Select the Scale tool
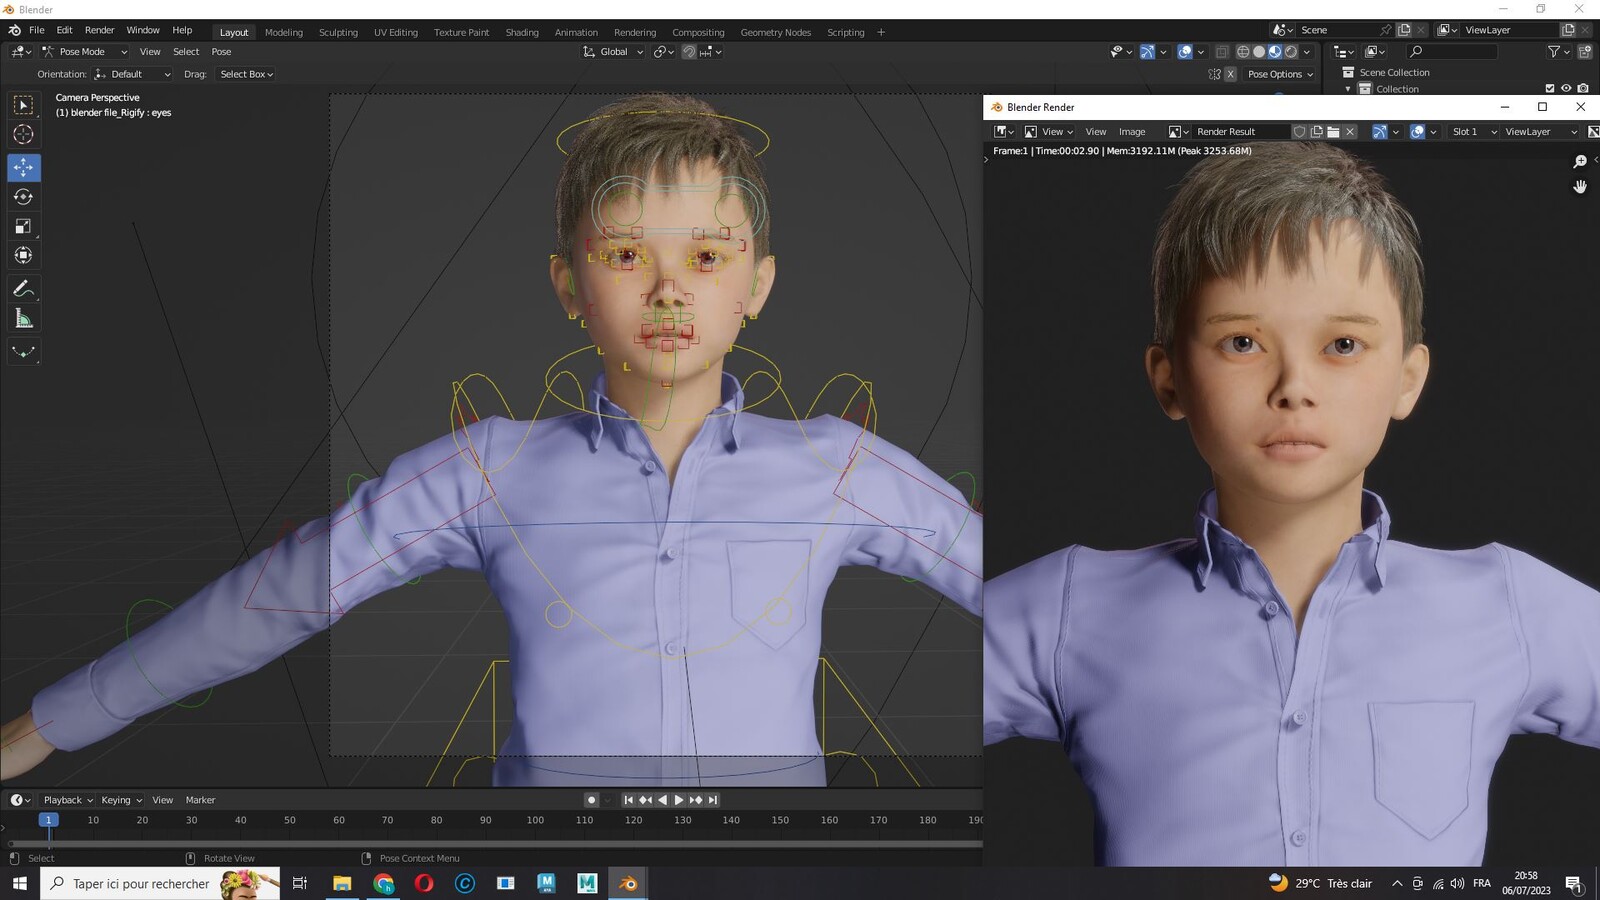1600x900 pixels. 24,226
